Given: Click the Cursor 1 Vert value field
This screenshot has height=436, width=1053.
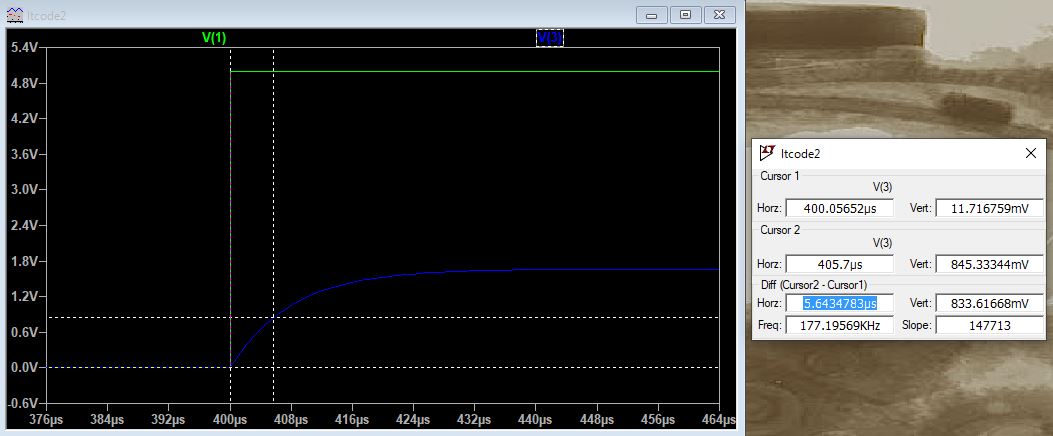Looking at the screenshot, I should 988,208.
